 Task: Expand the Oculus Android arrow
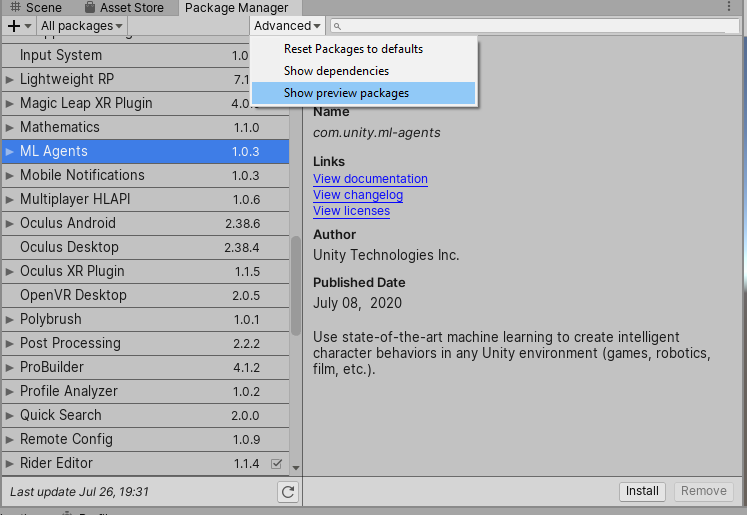point(10,223)
